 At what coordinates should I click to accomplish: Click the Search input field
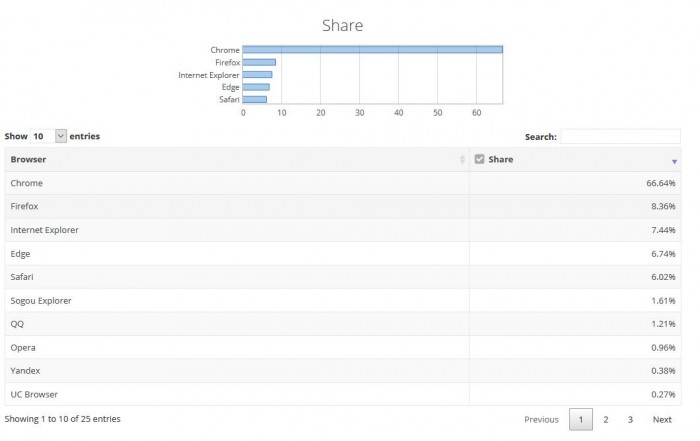(x=620, y=136)
